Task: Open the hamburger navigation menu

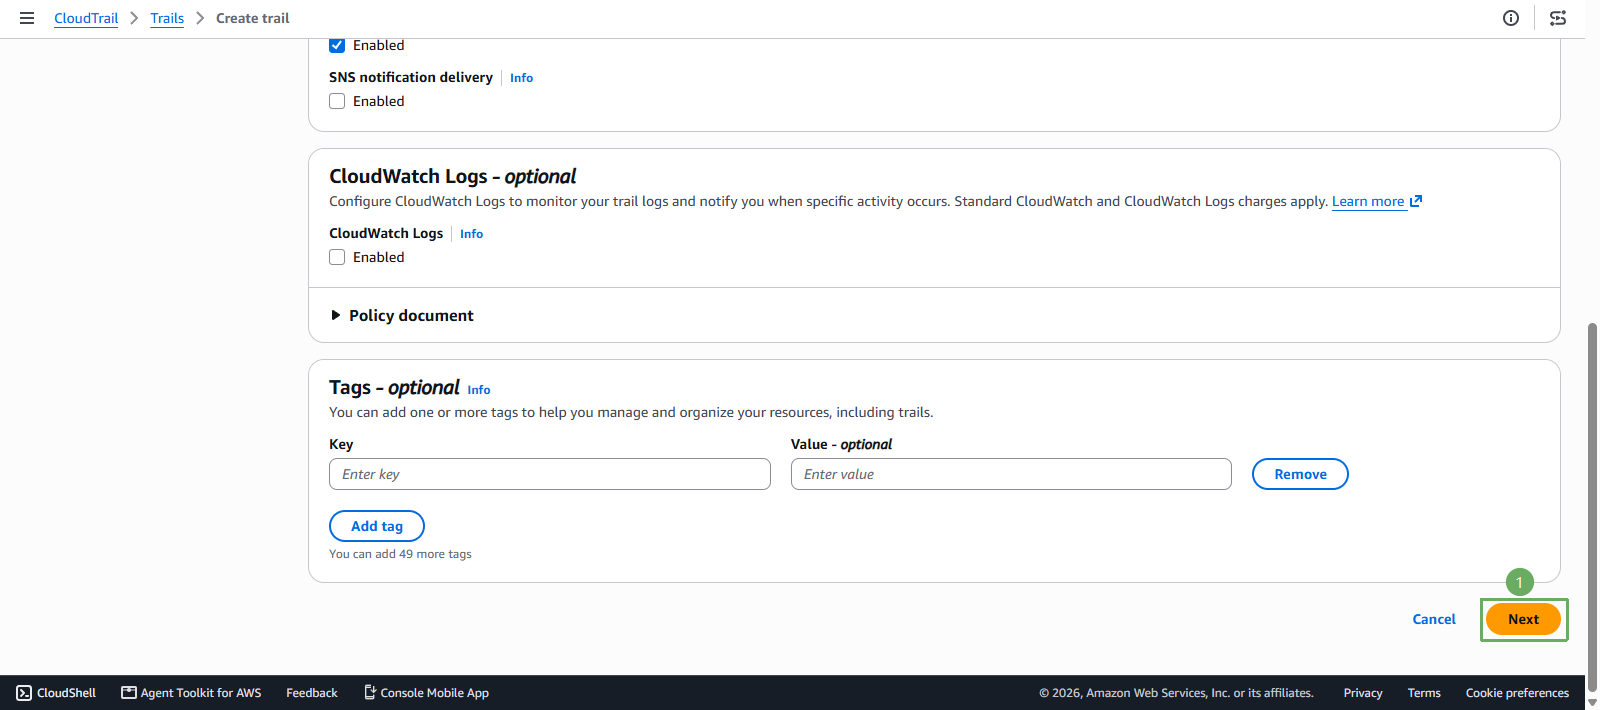Action: tap(27, 18)
